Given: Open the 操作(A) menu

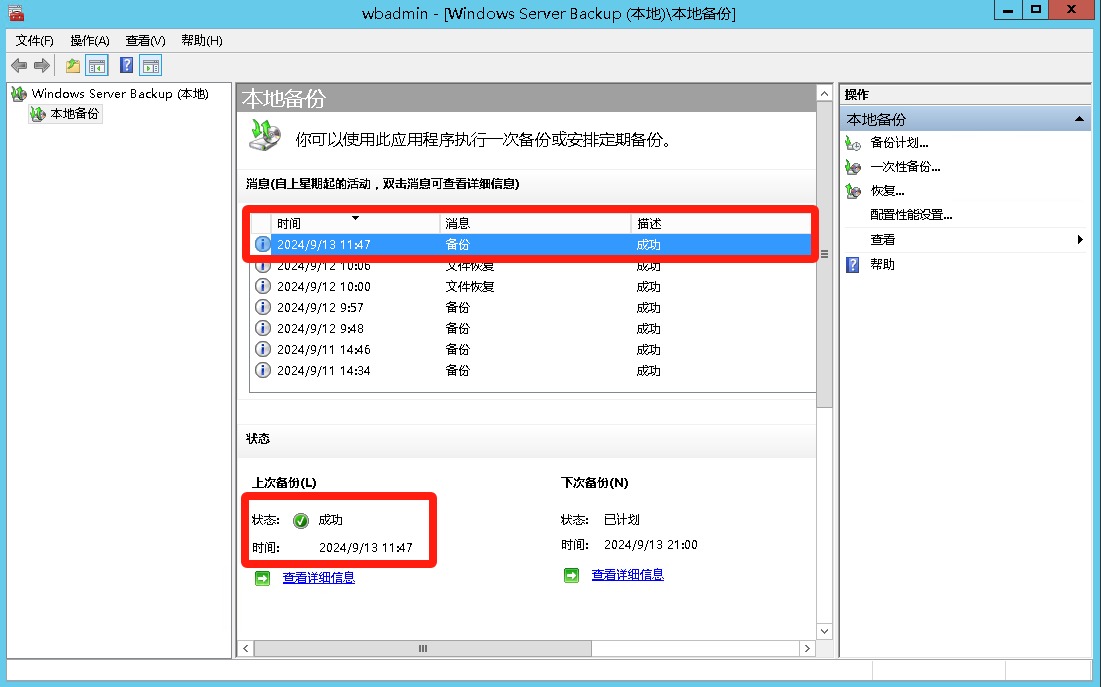Looking at the screenshot, I should (x=90, y=41).
